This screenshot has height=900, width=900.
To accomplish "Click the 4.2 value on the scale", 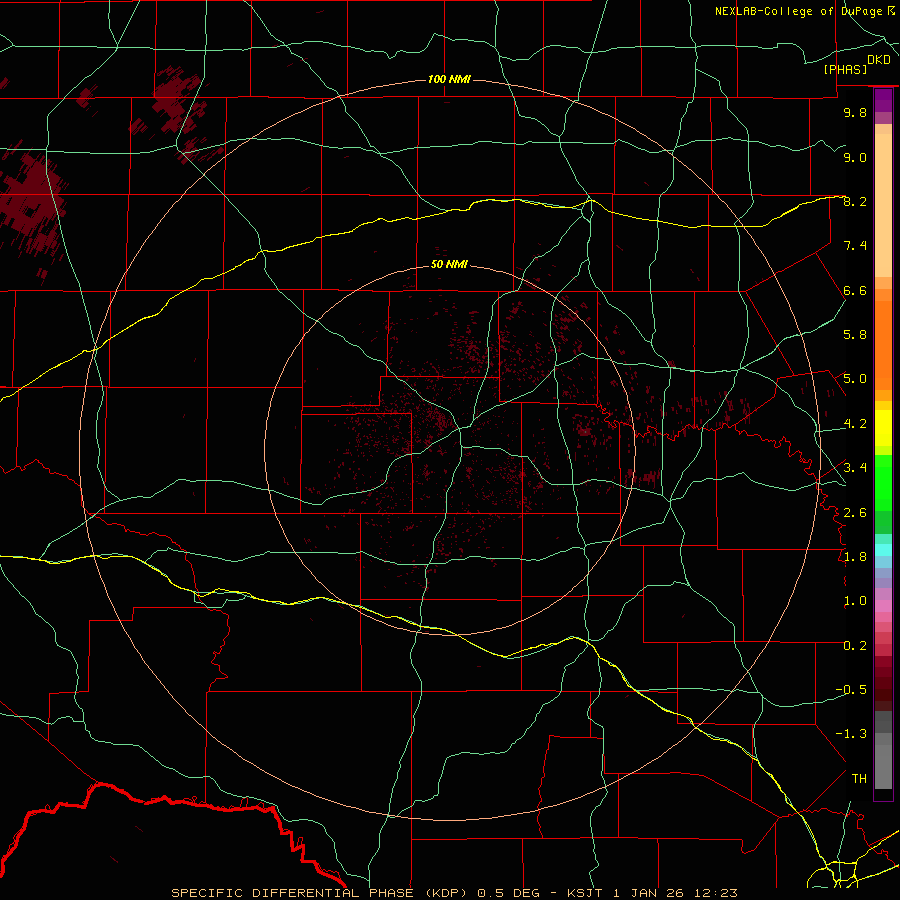I will (x=855, y=424).
